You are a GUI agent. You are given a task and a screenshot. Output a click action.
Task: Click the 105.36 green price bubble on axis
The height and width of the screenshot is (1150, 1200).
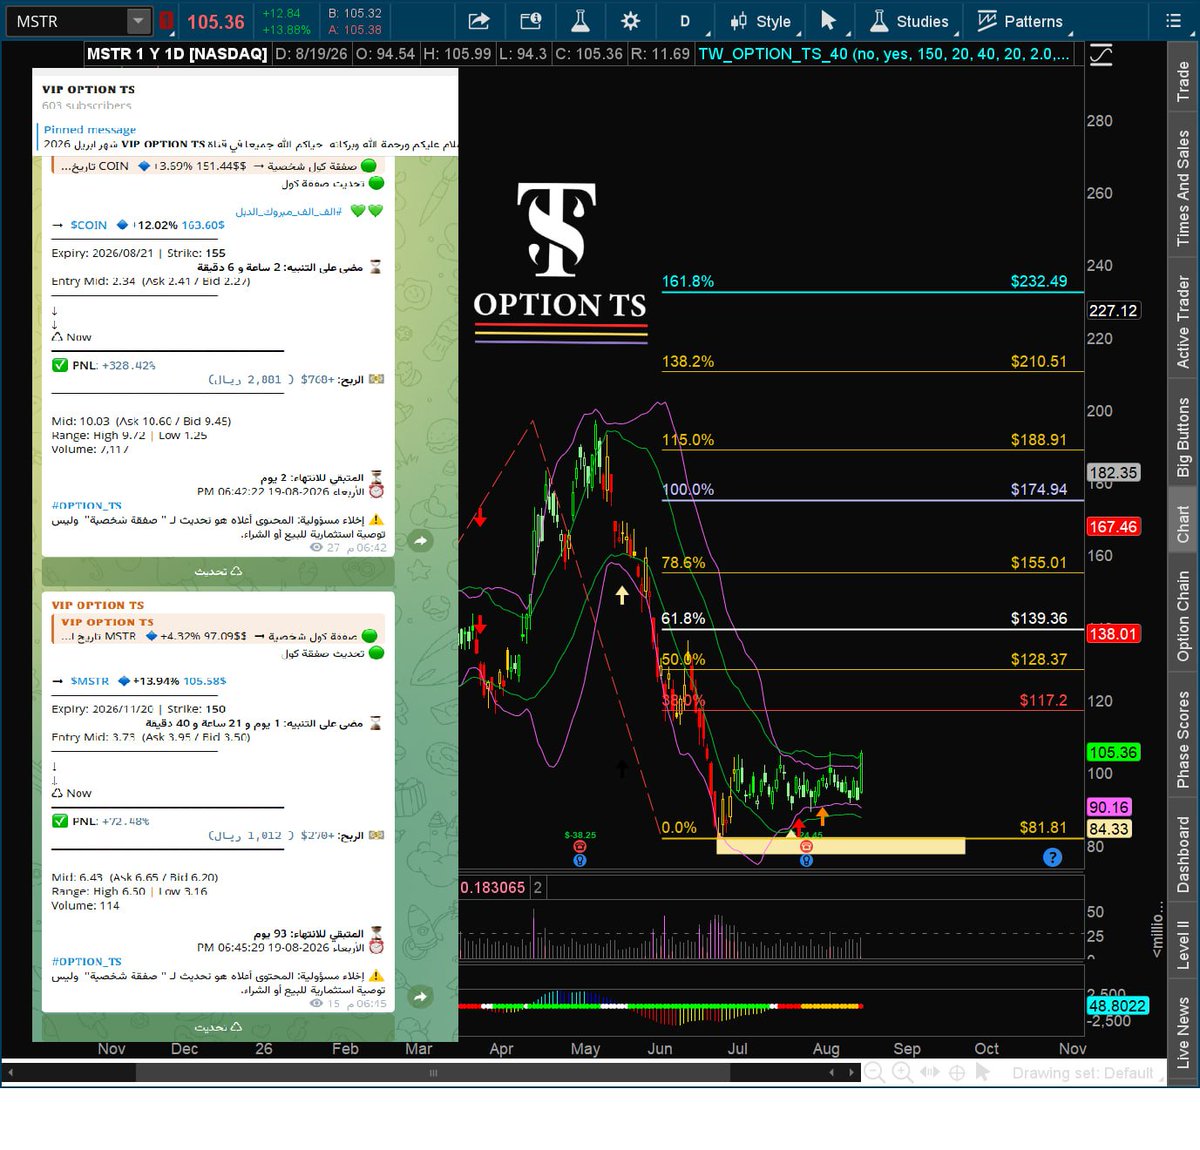pyautogui.click(x=1113, y=752)
